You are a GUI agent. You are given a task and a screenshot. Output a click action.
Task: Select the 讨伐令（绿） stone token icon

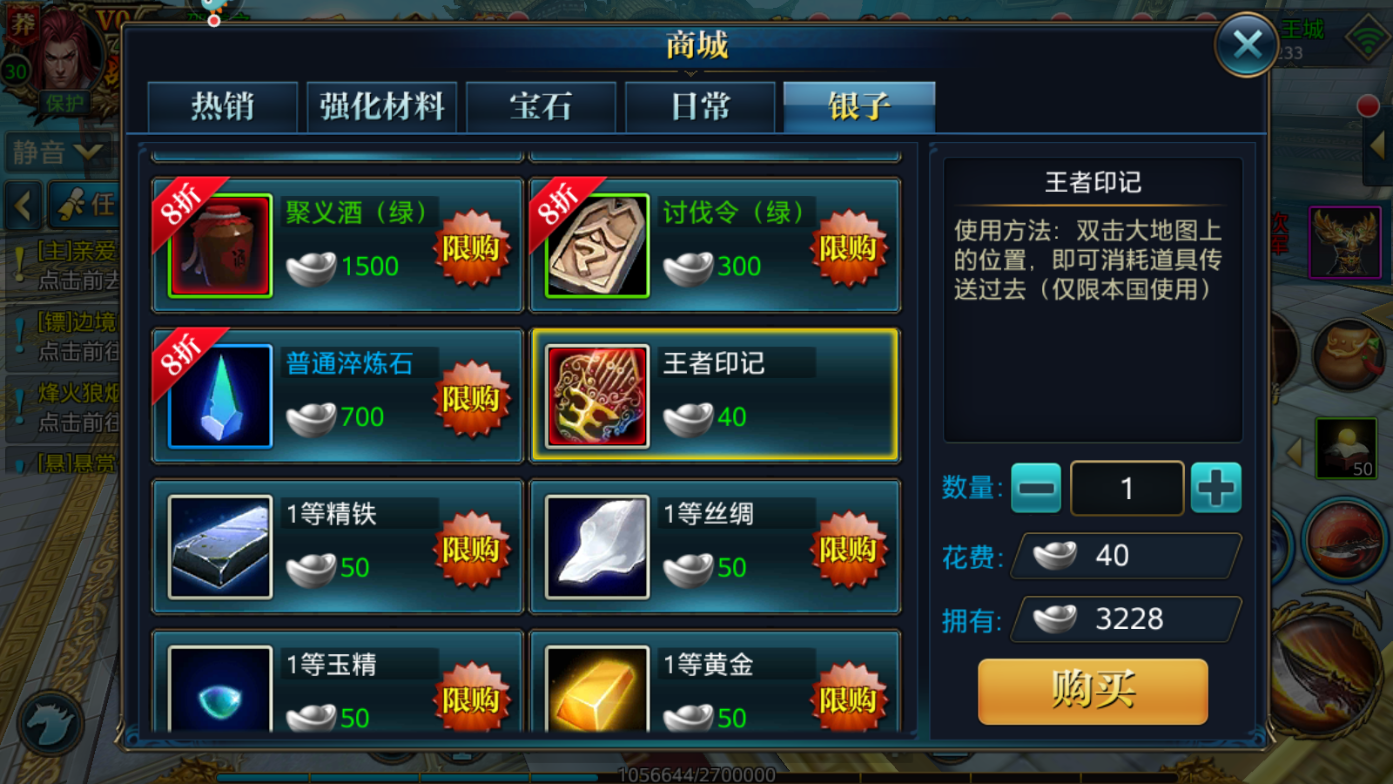597,246
